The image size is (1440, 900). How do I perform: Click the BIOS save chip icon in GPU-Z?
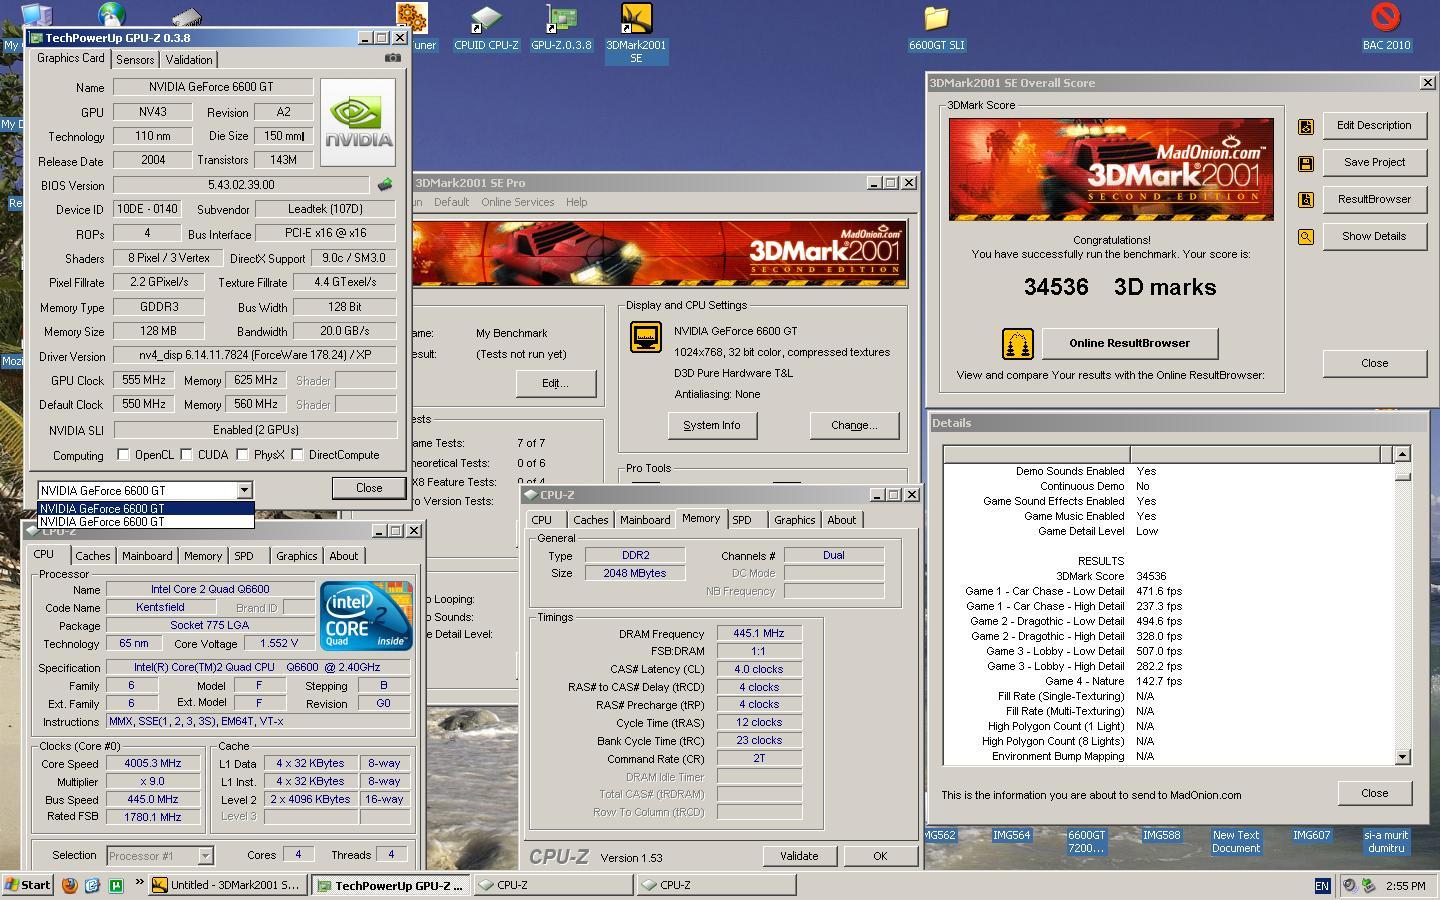[x=385, y=184]
